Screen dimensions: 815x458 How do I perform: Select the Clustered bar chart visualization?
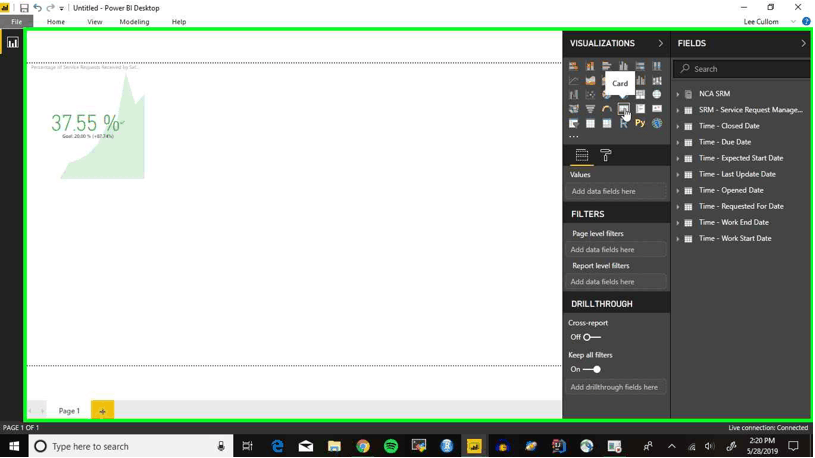(x=607, y=66)
